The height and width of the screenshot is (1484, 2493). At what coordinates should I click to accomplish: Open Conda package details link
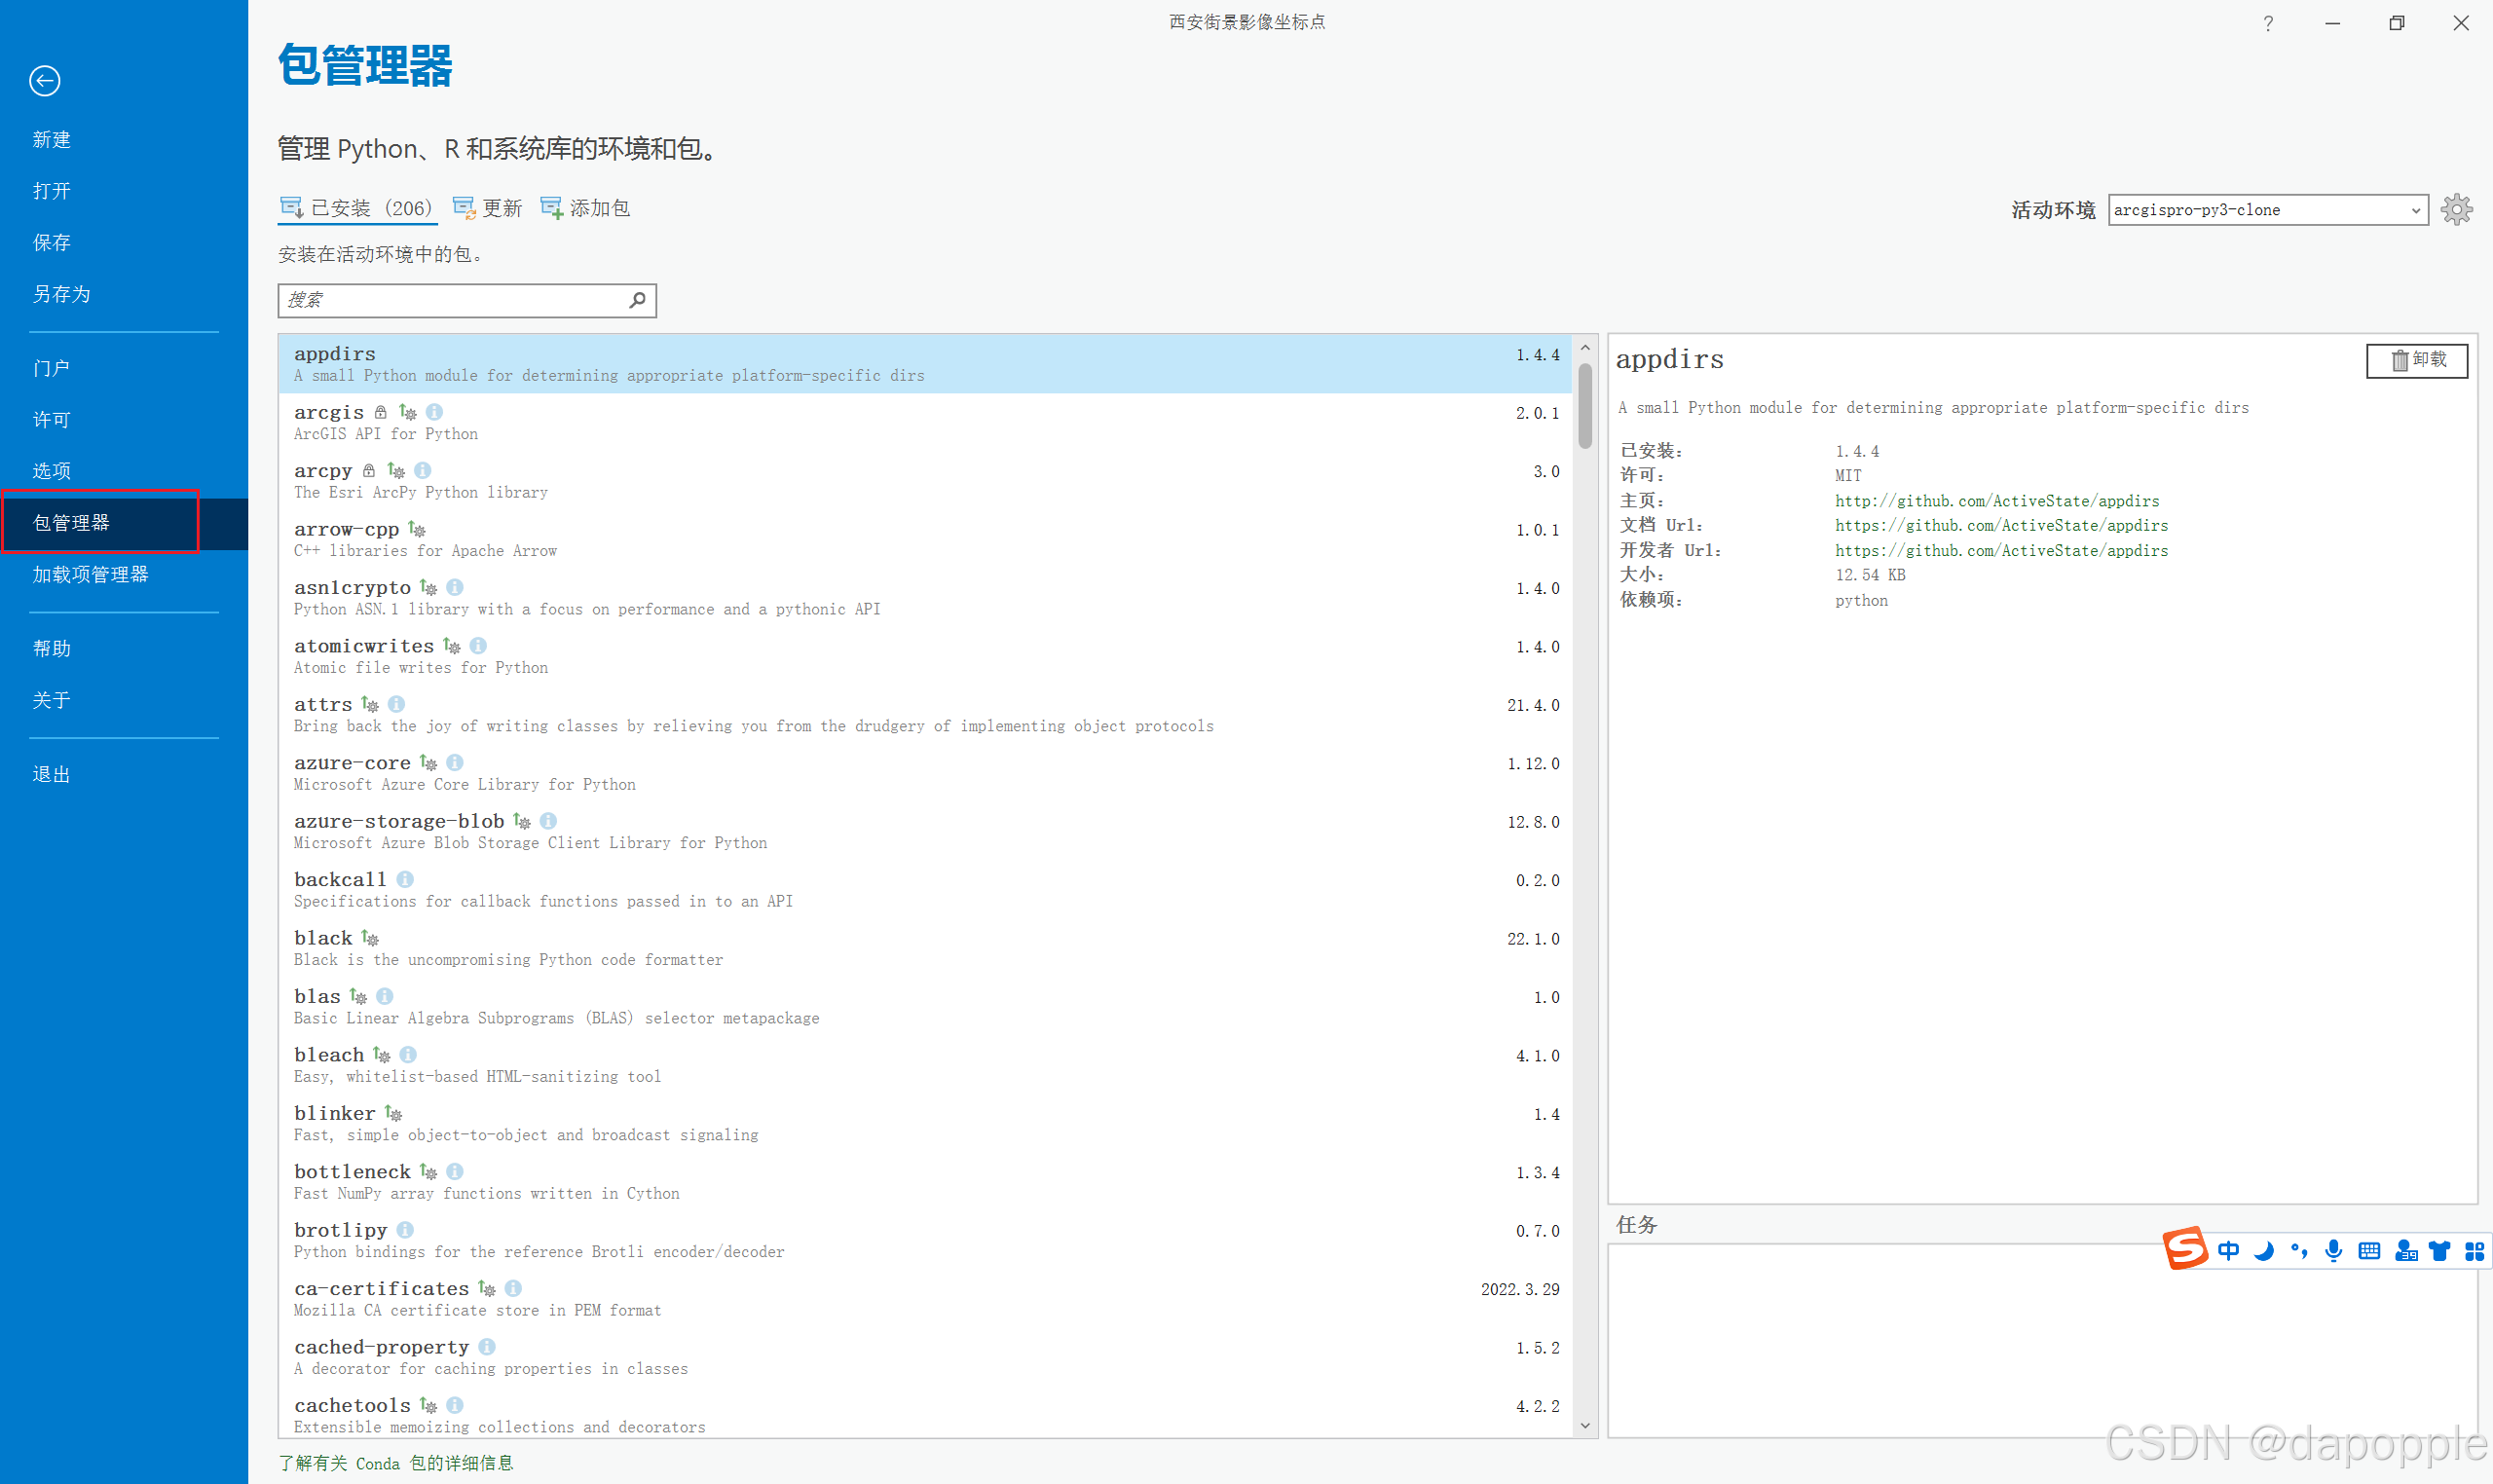pyautogui.click(x=396, y=1463)
